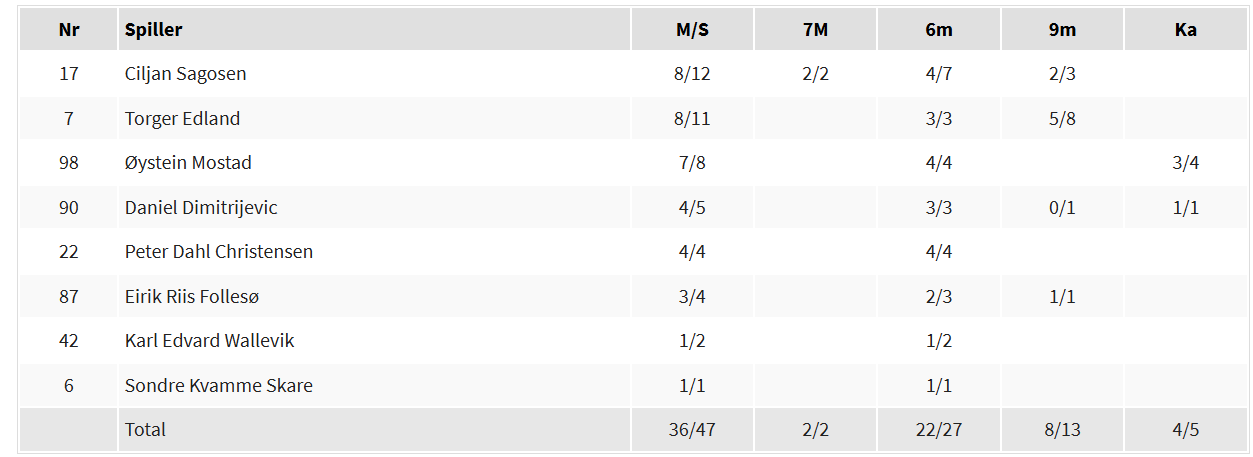The width and height of the screenshot is (1253, 457).
Task: Sort by the Nr column header
Action: (69, 29)
